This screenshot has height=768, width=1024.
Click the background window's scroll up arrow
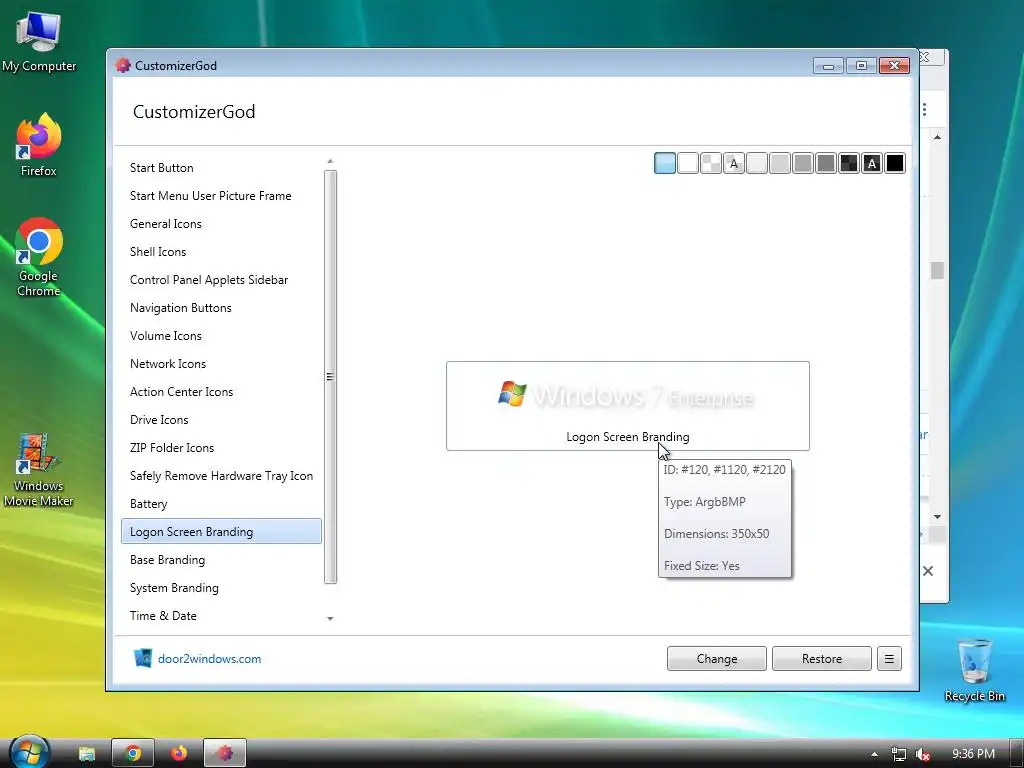[x=938, y=137]
